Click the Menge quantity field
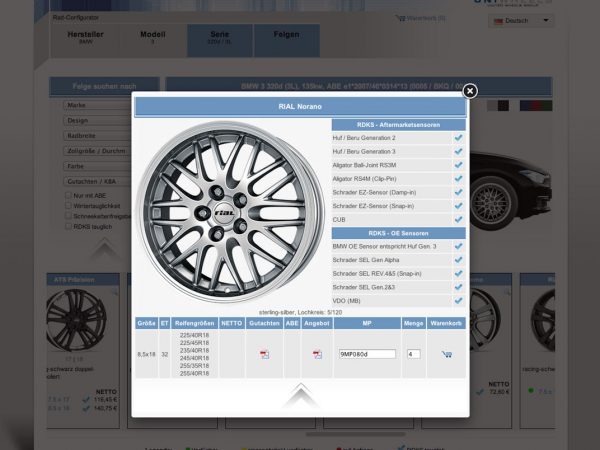 tap(413, 354)
